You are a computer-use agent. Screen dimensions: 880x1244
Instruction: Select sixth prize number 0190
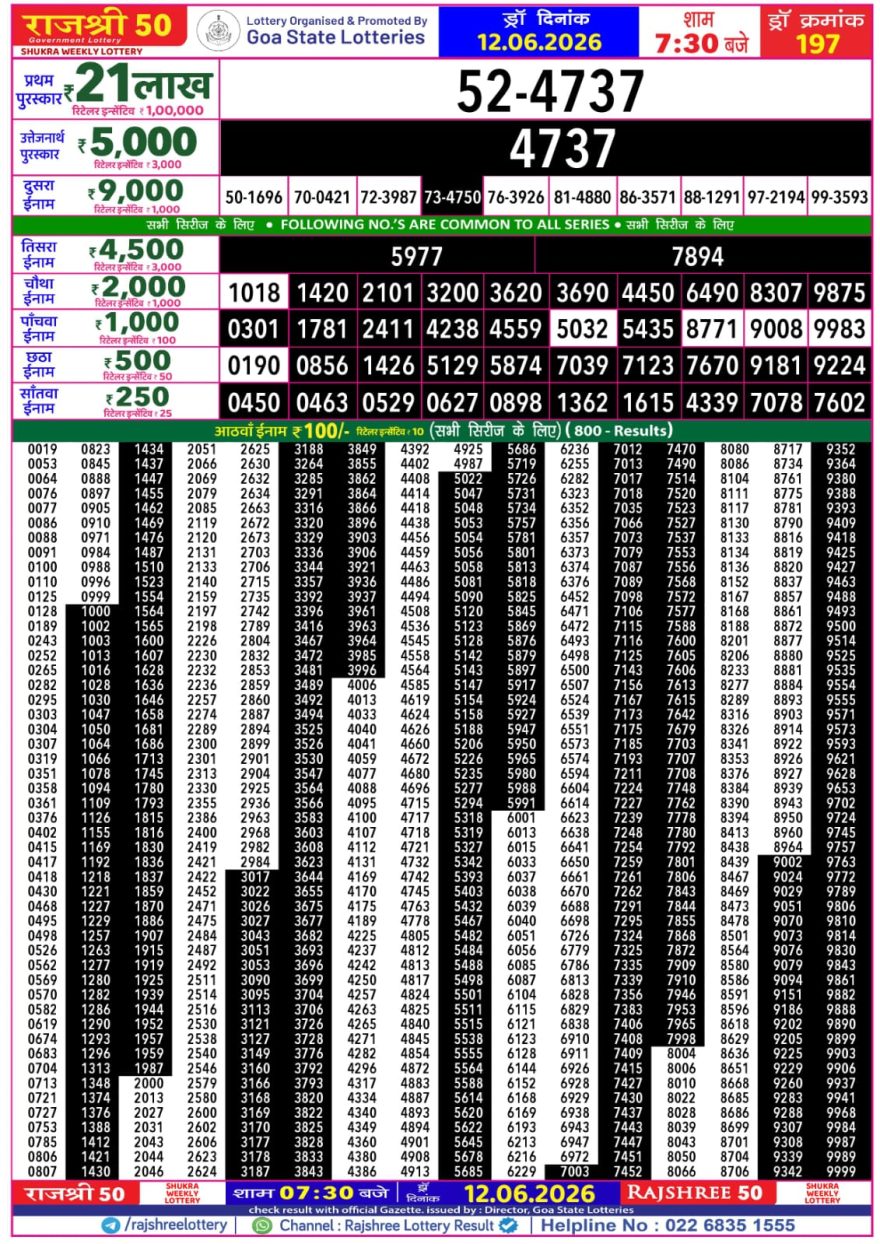255,366
